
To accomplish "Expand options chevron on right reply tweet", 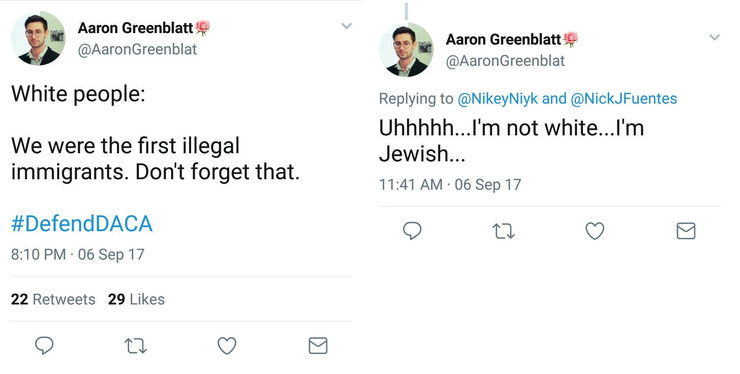I will pyautogui.click(x=715, y=37).
